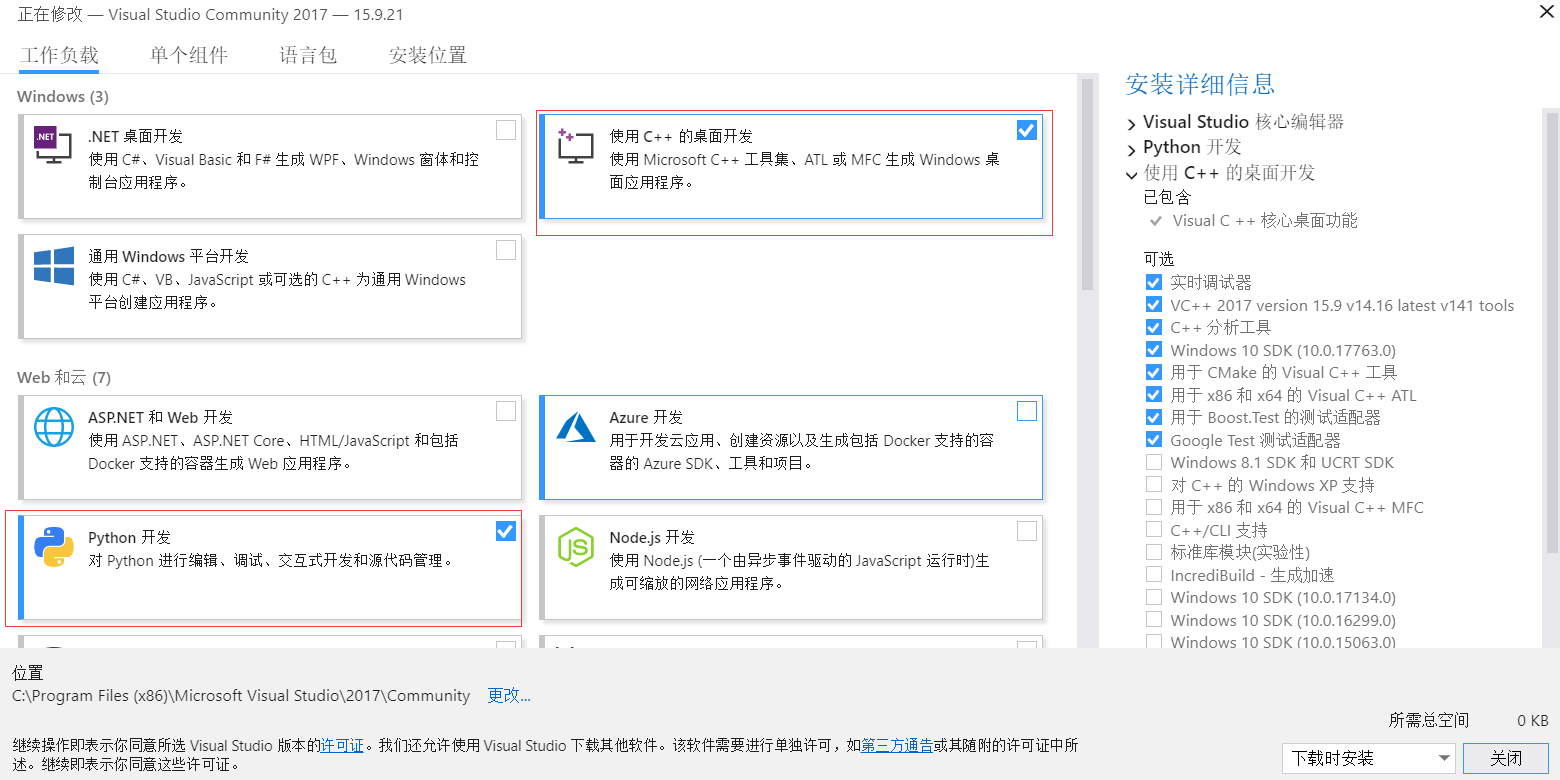Click the 所需总空间 label
The height and width of the screenshot is (780, 1560).
[x=1429, y=720]
